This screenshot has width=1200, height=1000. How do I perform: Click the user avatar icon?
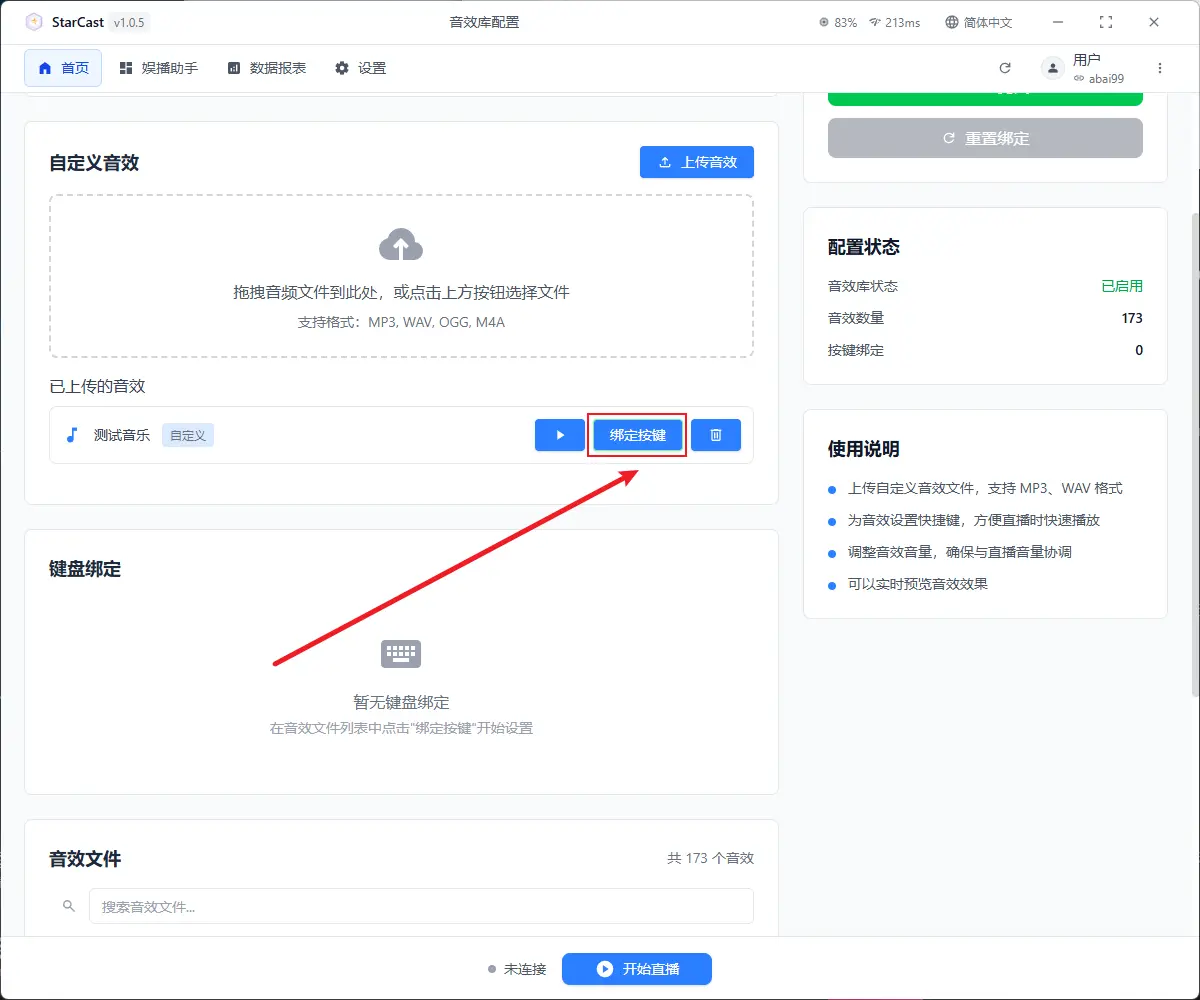point(1052,68)
